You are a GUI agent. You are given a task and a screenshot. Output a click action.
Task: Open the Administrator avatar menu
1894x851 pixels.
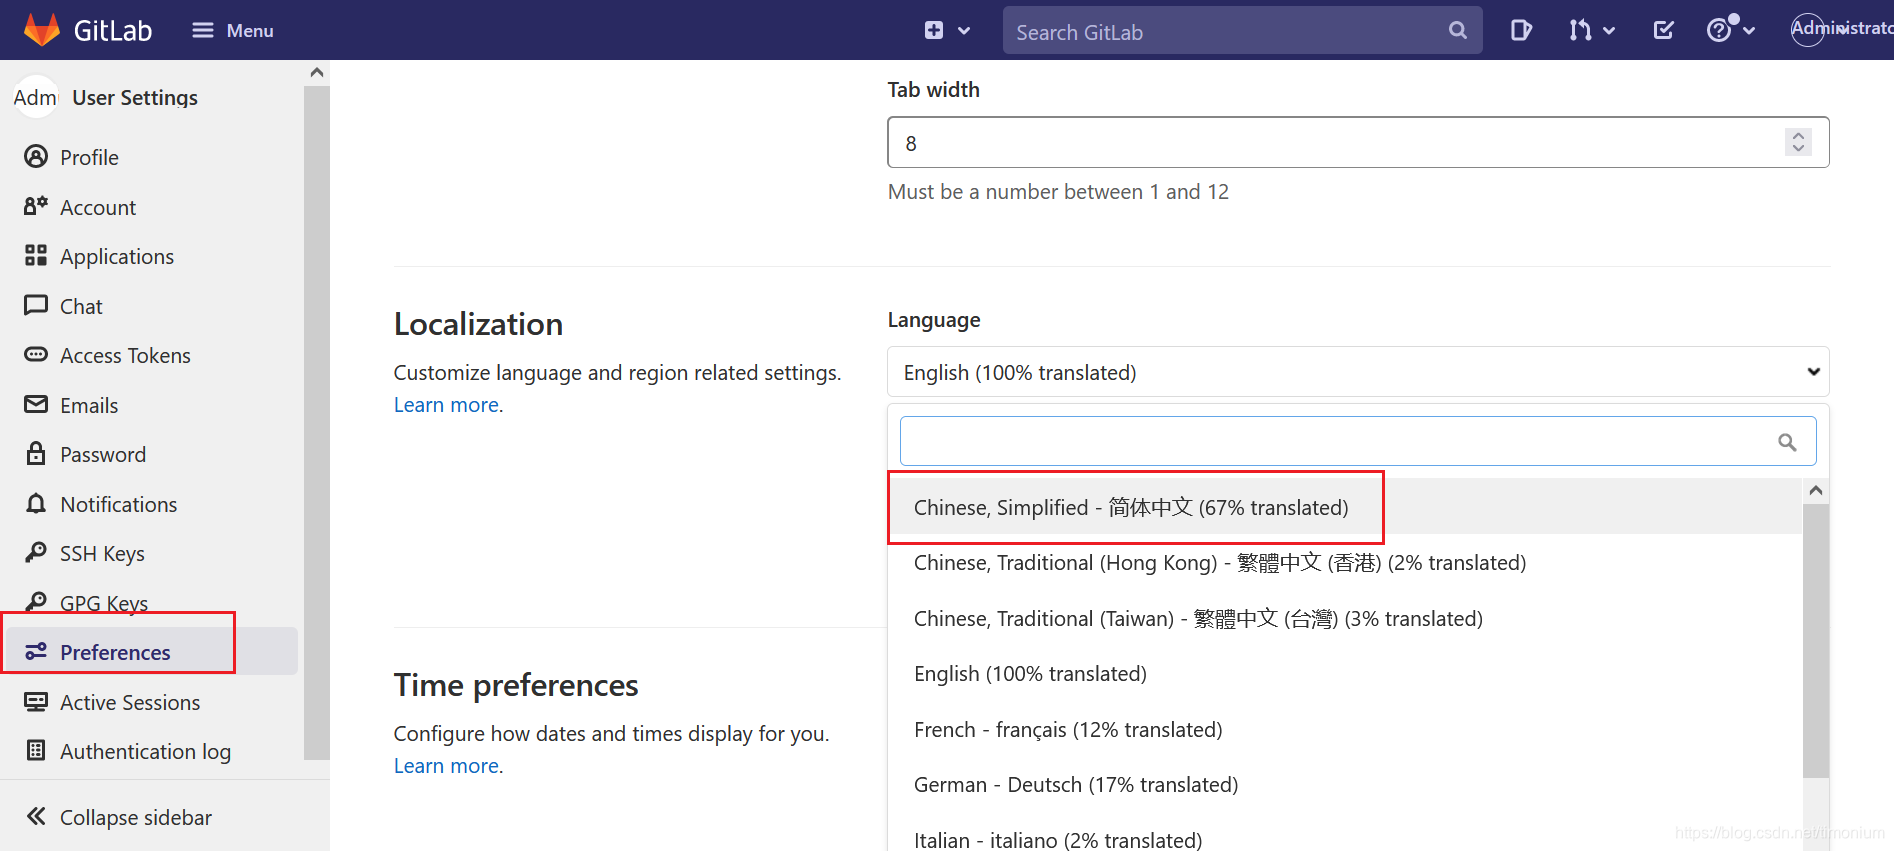(1840, 29)
